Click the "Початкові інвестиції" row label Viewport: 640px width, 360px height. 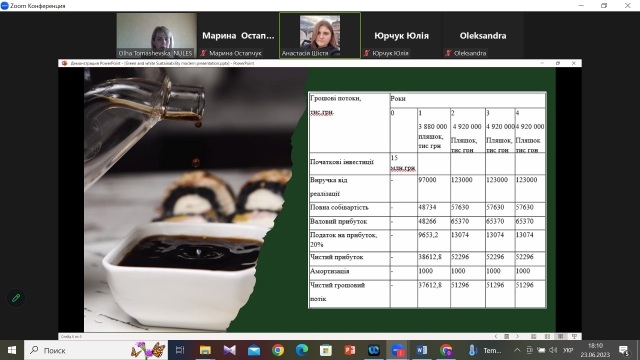[342, 162]
